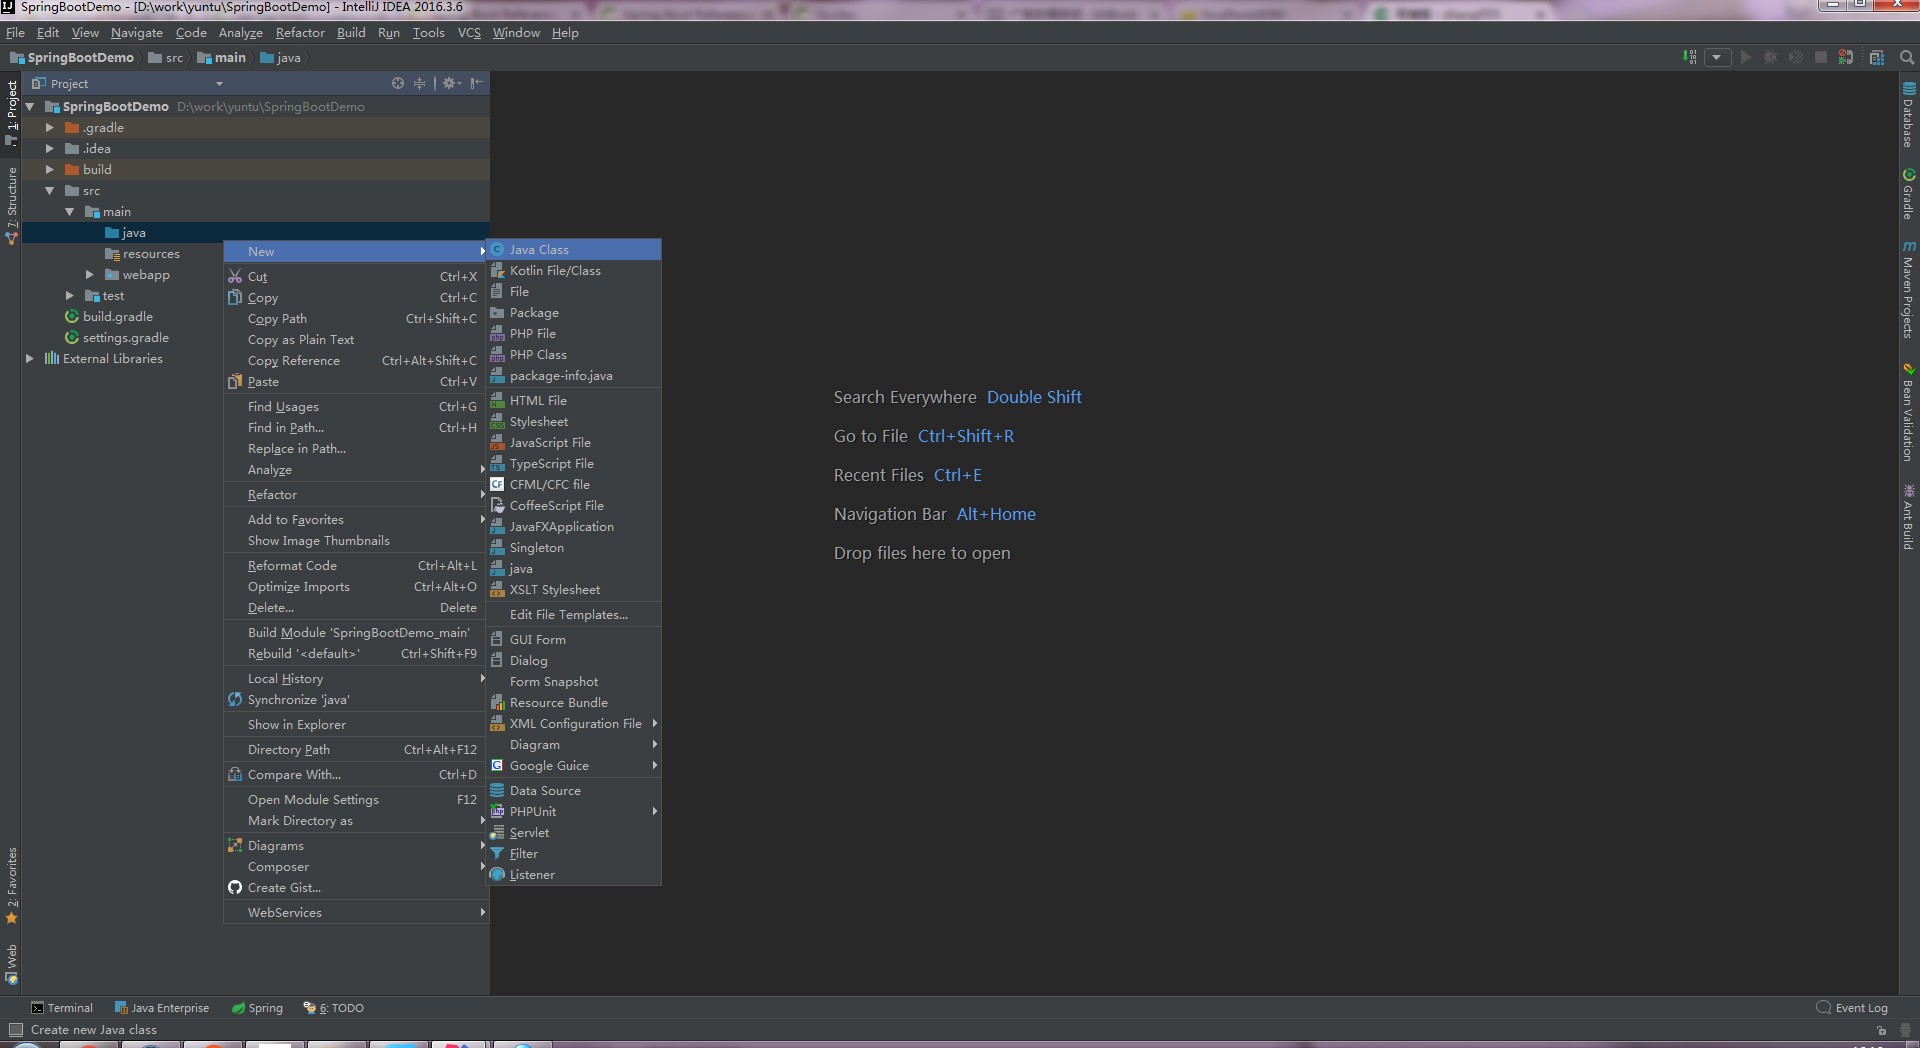Click Open Module Settings entry
Viewport: 1920px width, 1048px height.
tap(356, 799)
